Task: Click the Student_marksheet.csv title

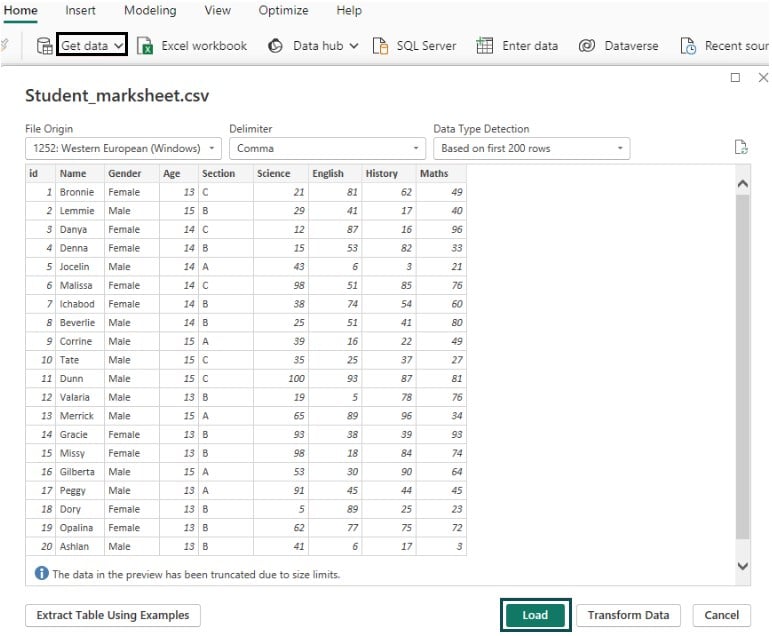Action: 117,95
